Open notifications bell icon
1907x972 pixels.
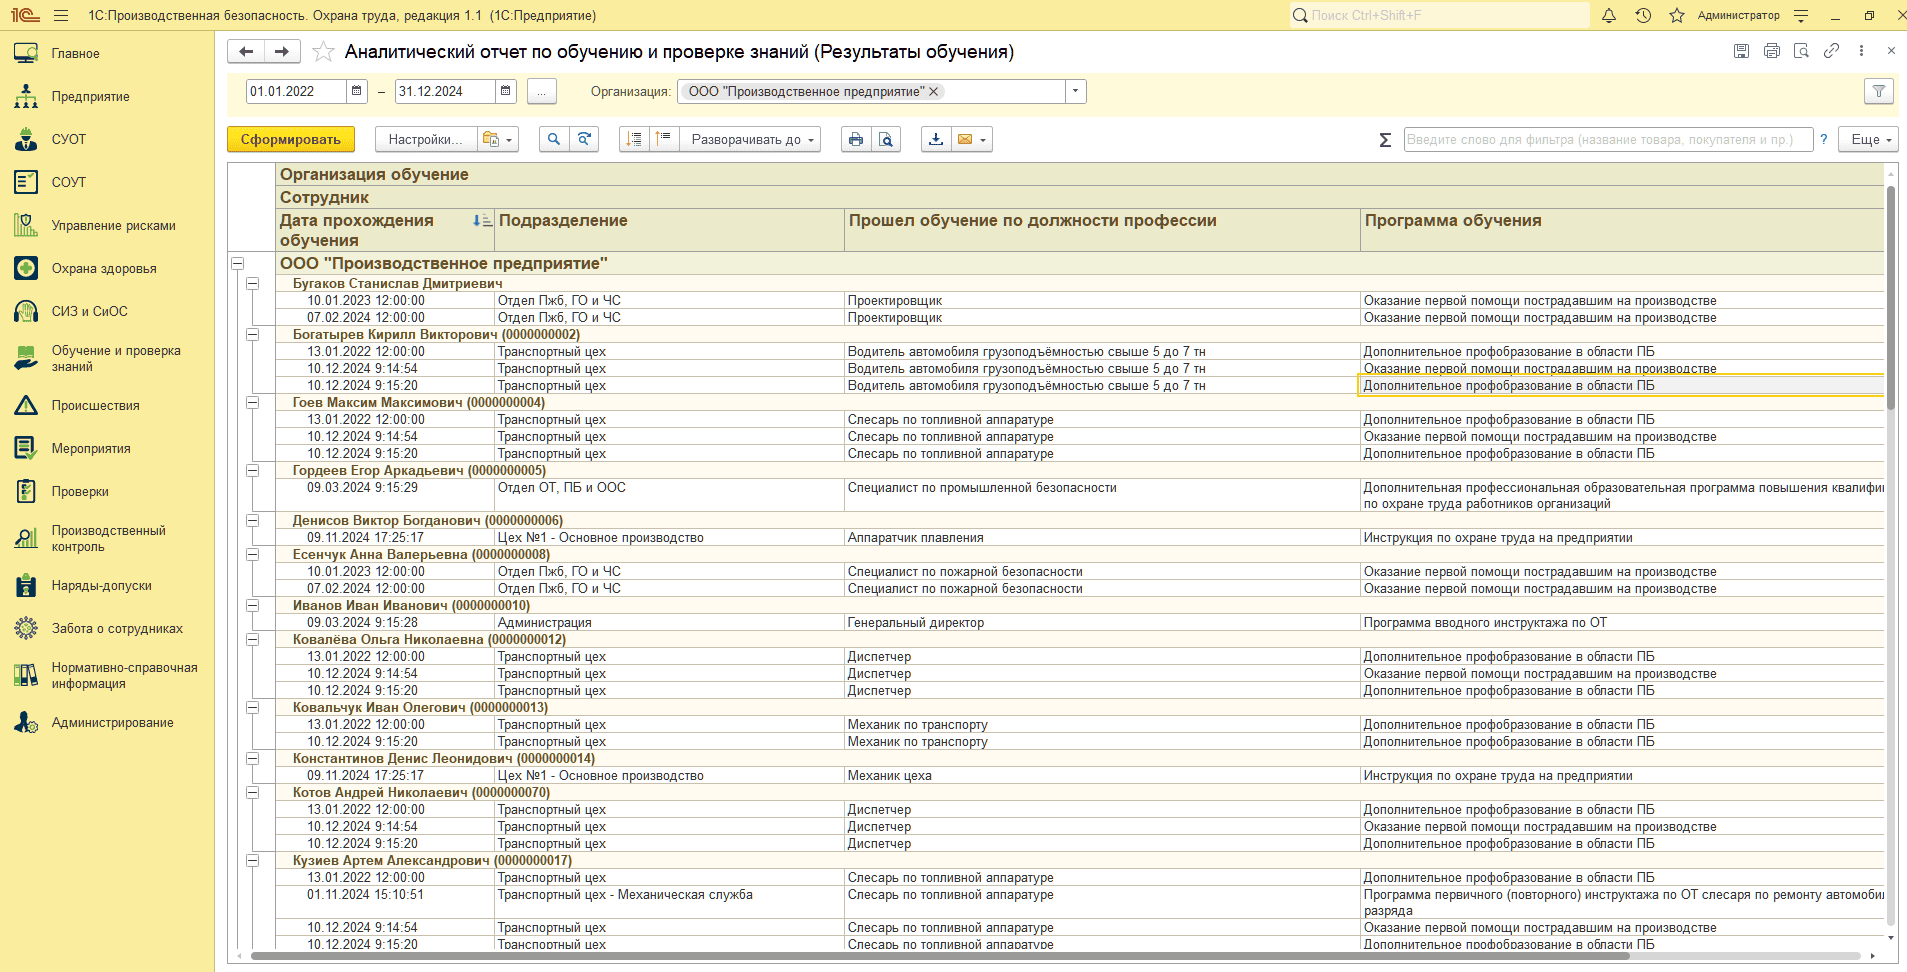pos(1609,16)
